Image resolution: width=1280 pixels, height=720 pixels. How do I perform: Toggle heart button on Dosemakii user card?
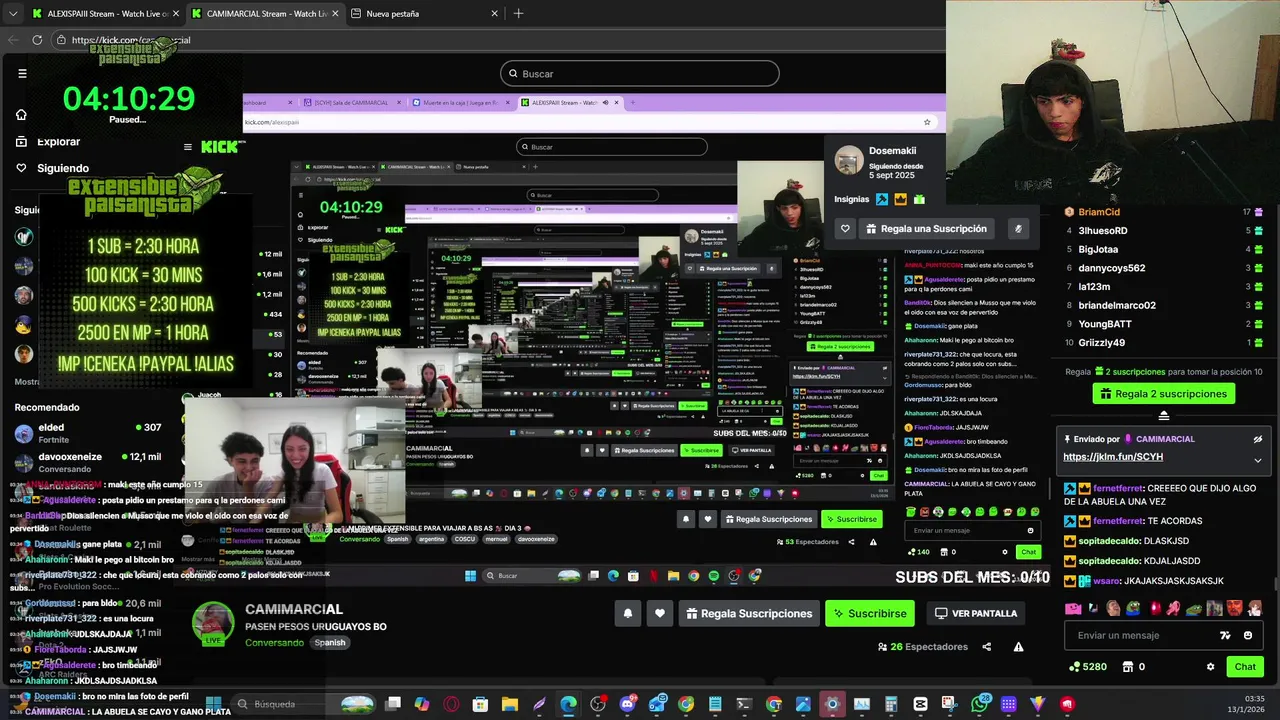(845, 229)
